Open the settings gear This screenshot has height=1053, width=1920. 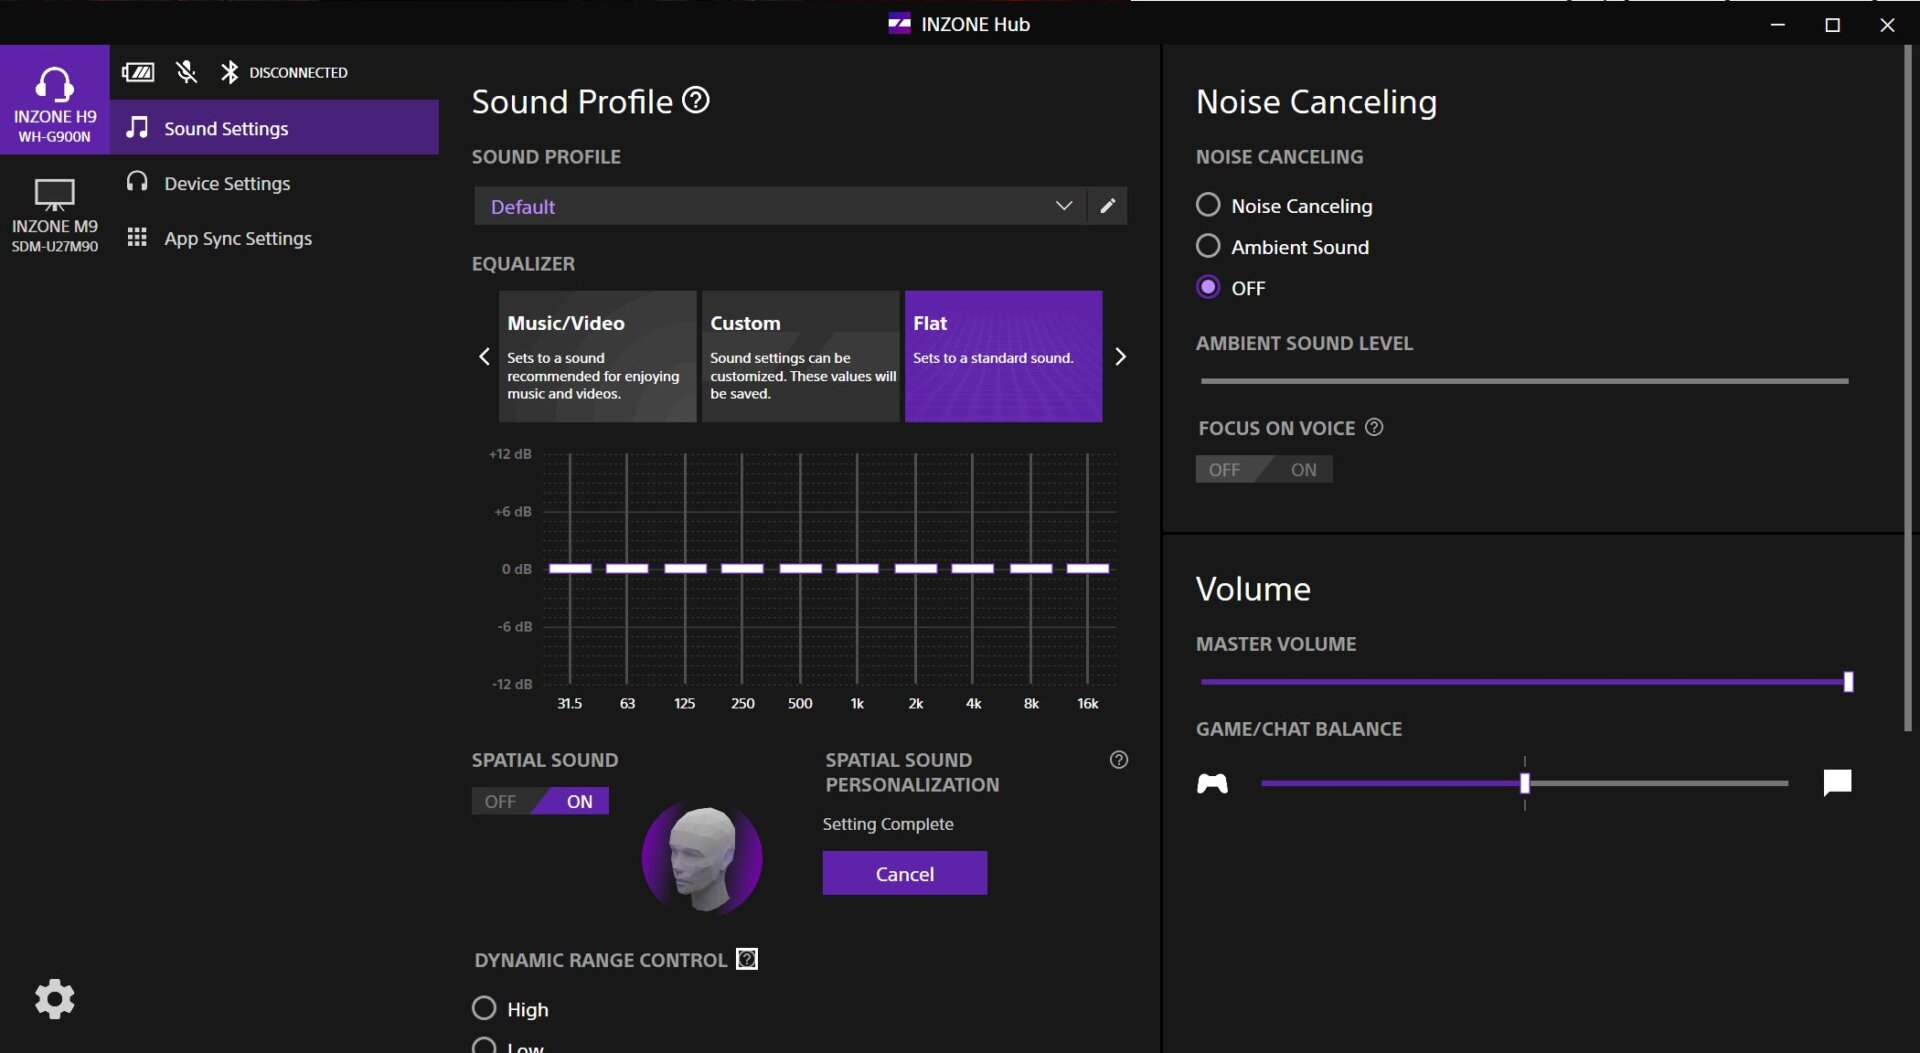coord(55,998)
